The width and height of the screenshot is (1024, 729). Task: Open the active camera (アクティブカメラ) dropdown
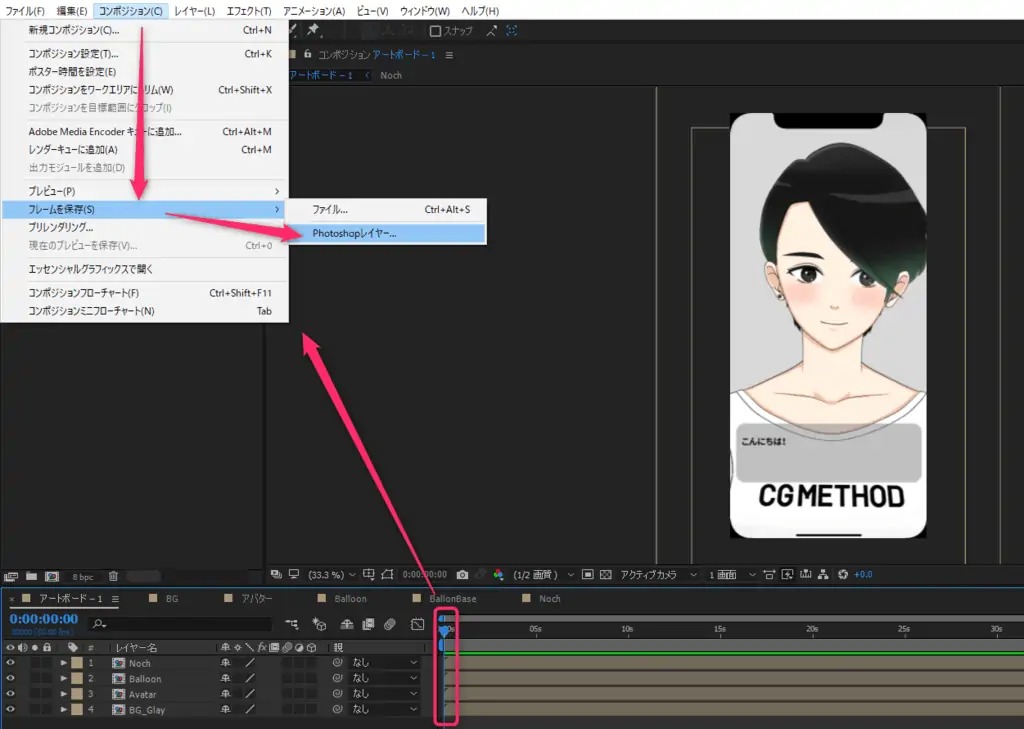tap(657, 575)
